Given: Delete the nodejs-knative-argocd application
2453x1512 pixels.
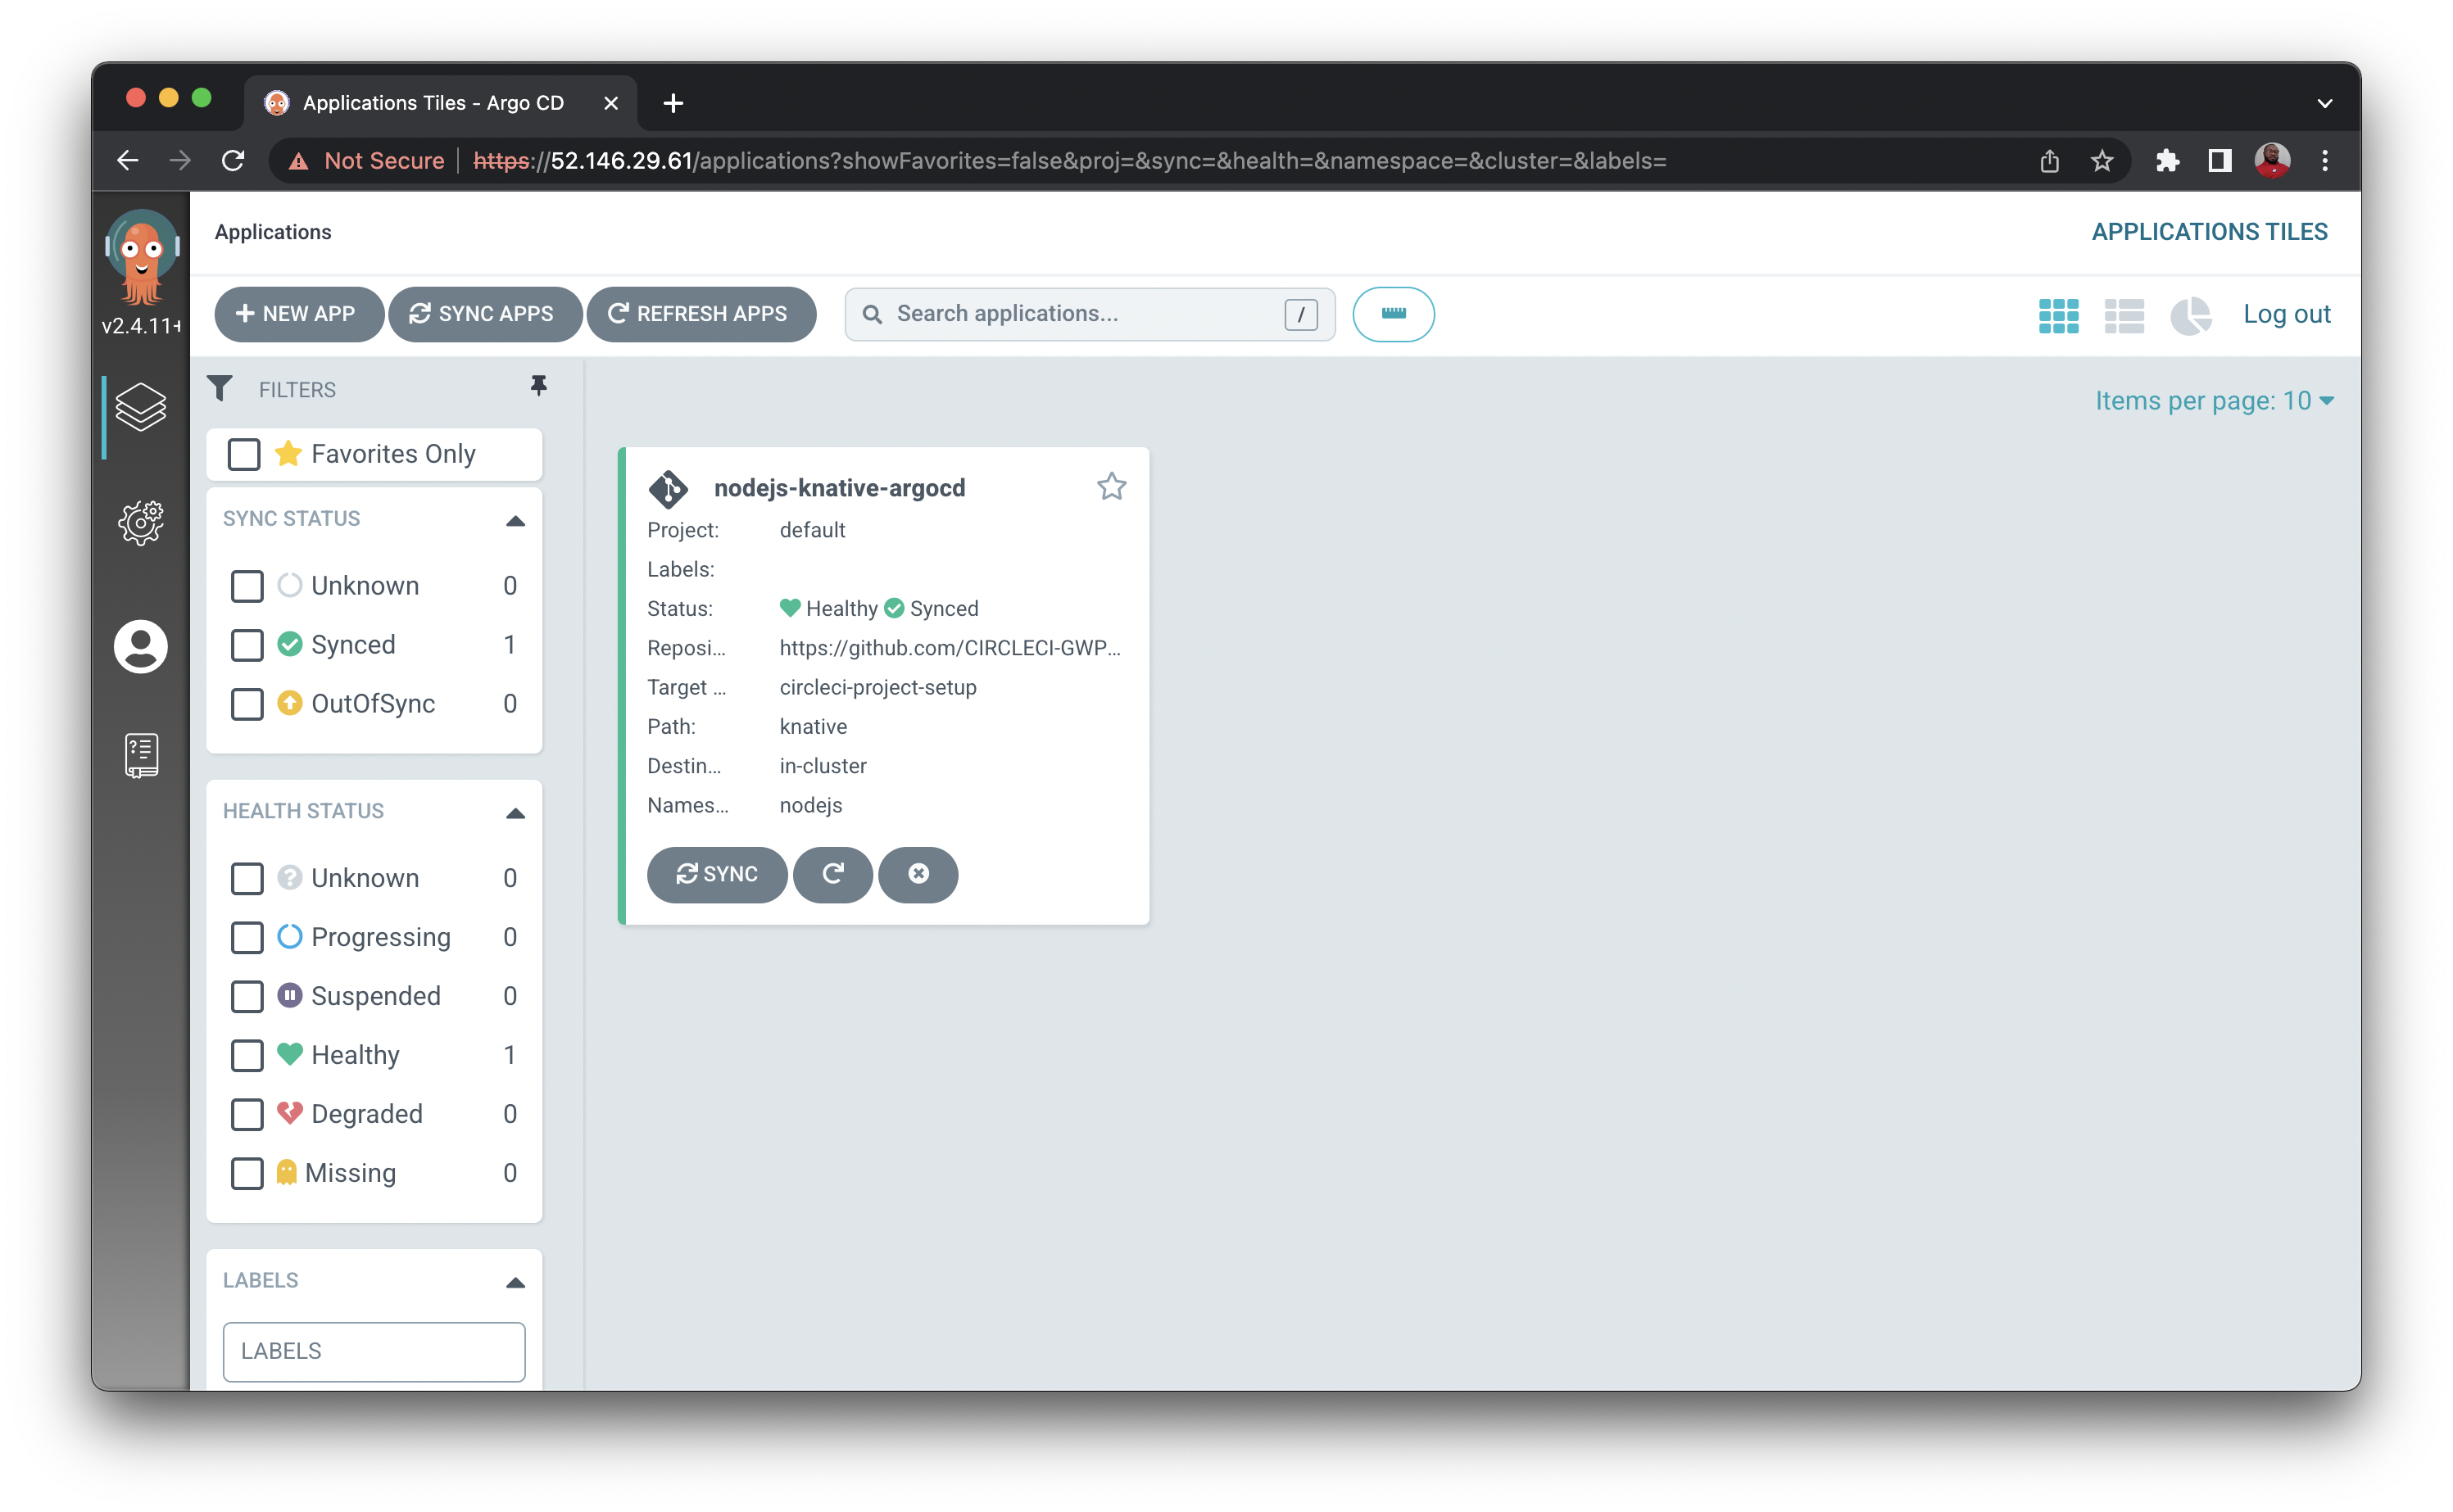Looking at the screenshot, I should 918,874.
